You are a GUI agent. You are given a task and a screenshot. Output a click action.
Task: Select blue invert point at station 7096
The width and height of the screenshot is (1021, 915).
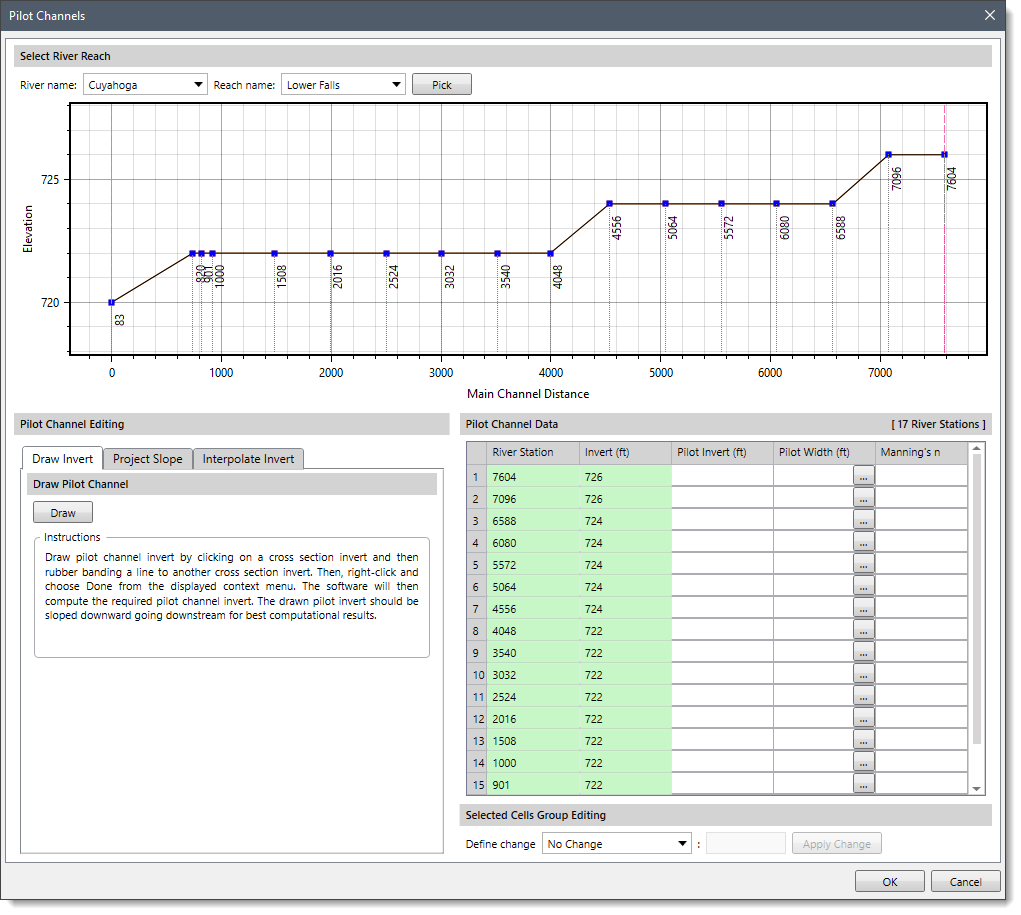point(888,154)
